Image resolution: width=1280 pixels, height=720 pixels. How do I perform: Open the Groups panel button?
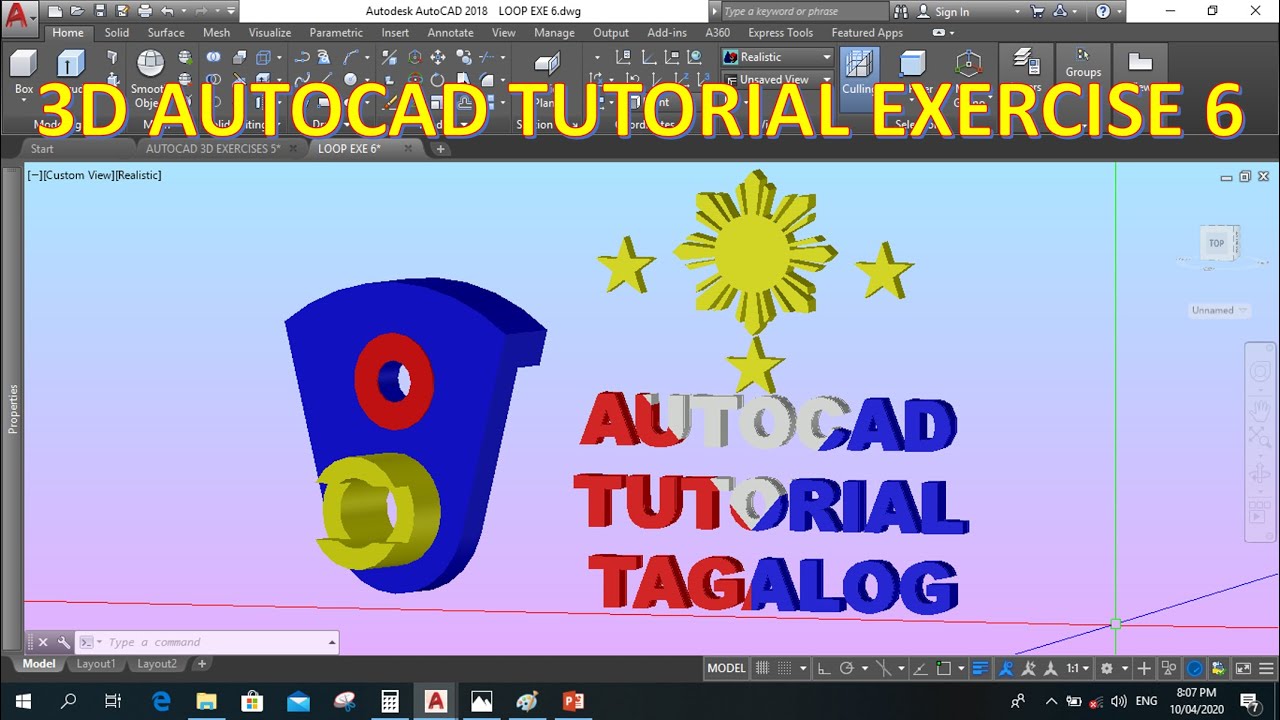click(1083, 63)
